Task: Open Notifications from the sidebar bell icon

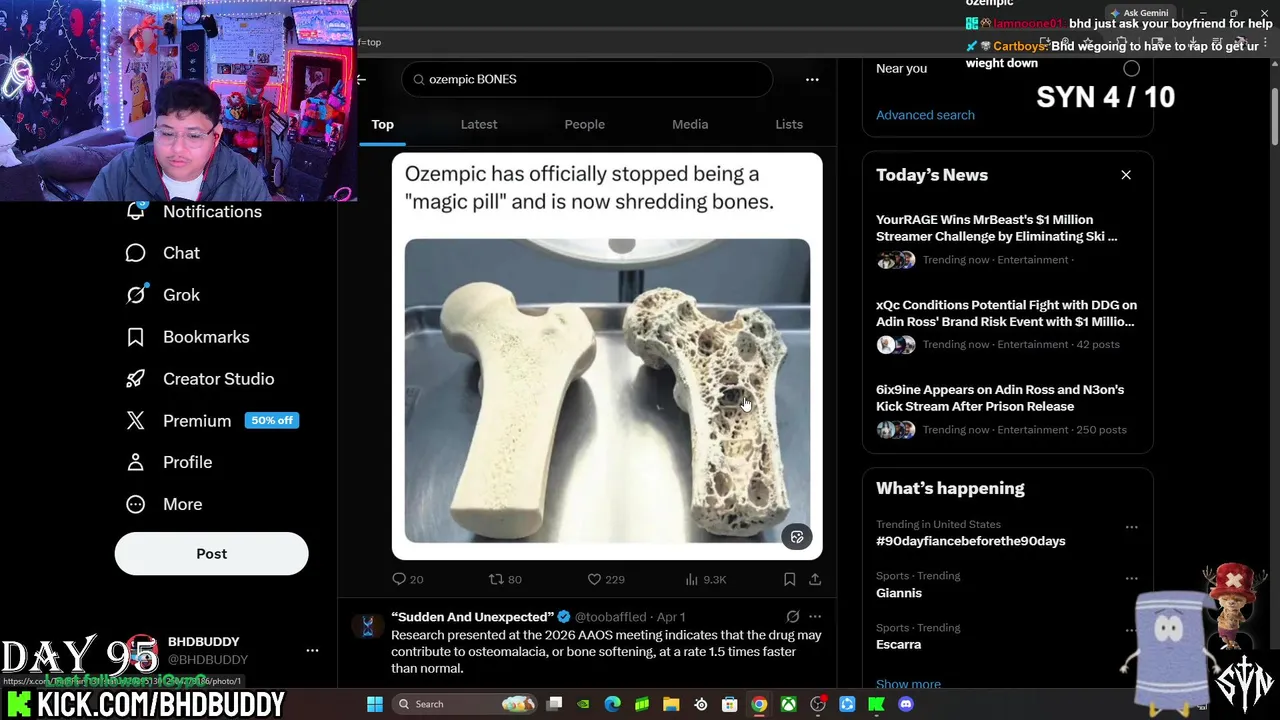Action: coord(136,211)
